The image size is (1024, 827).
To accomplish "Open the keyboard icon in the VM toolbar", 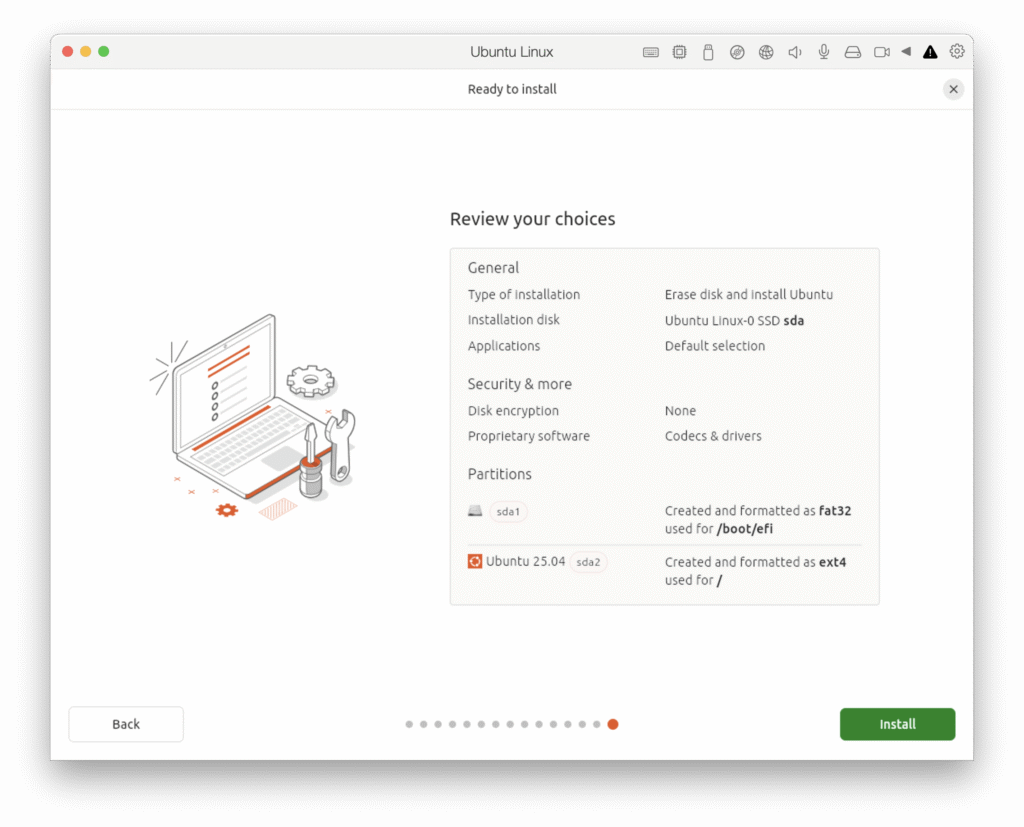I will (x=650, y=52).
